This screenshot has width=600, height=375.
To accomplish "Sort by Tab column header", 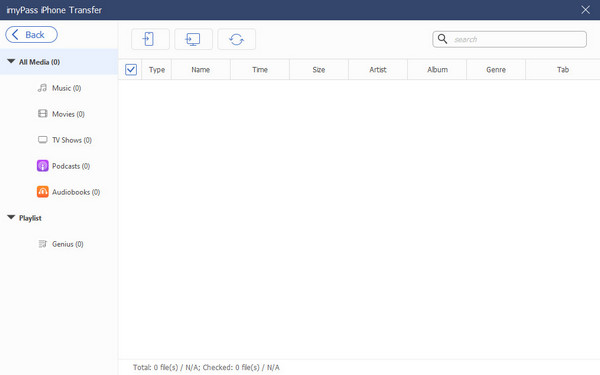I will 563,70.
